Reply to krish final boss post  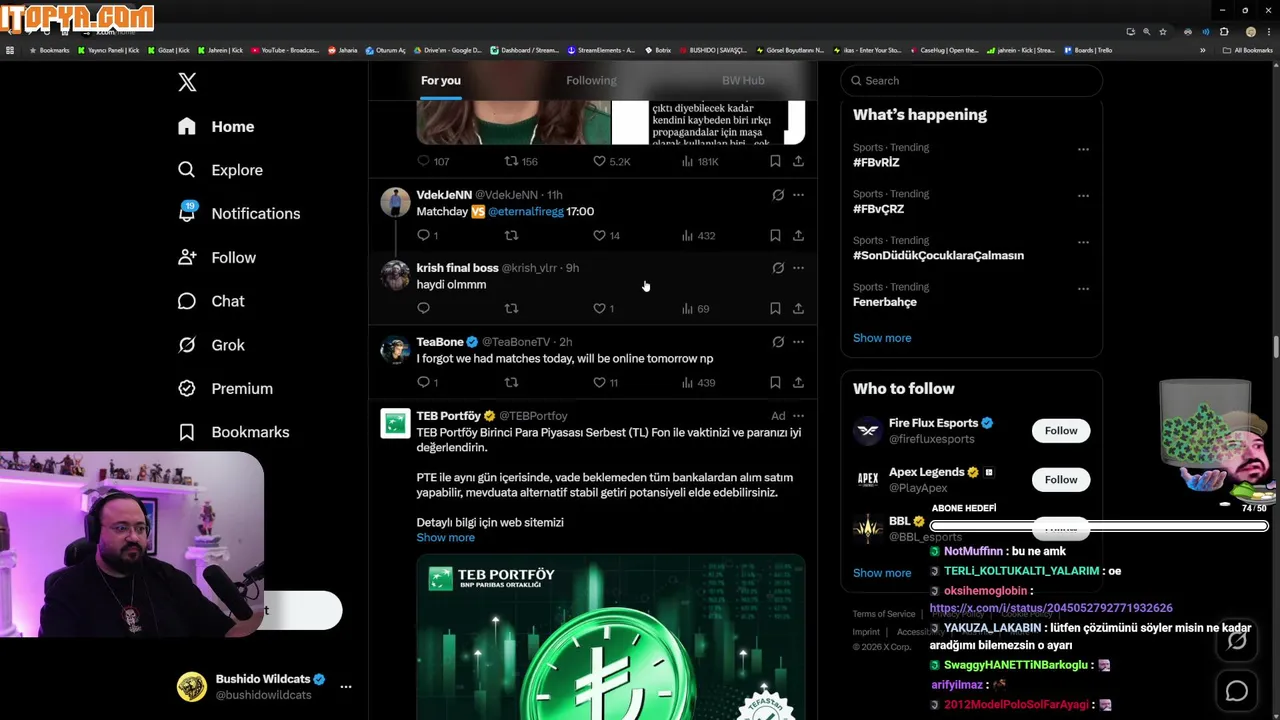[423, 309]
